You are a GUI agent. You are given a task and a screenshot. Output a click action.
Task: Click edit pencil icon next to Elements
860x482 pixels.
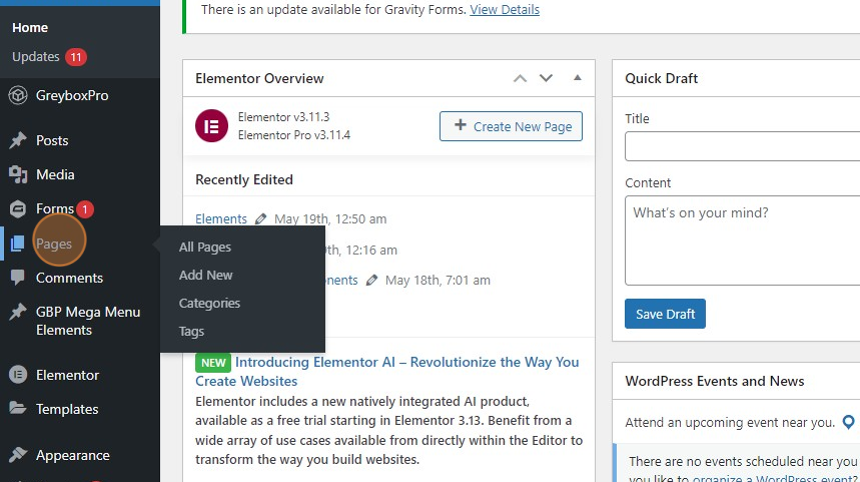(x=261, y=219)
